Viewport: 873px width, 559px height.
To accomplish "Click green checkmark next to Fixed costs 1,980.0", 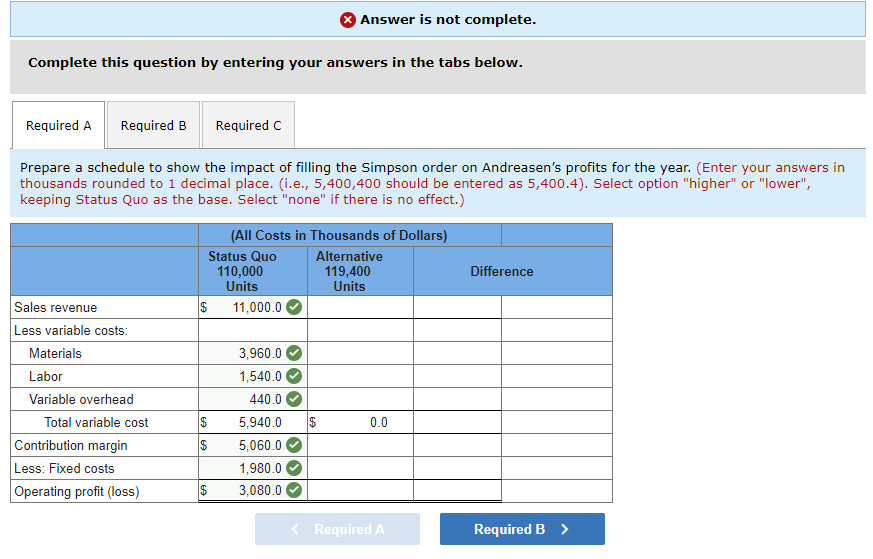I will [294, 468].
